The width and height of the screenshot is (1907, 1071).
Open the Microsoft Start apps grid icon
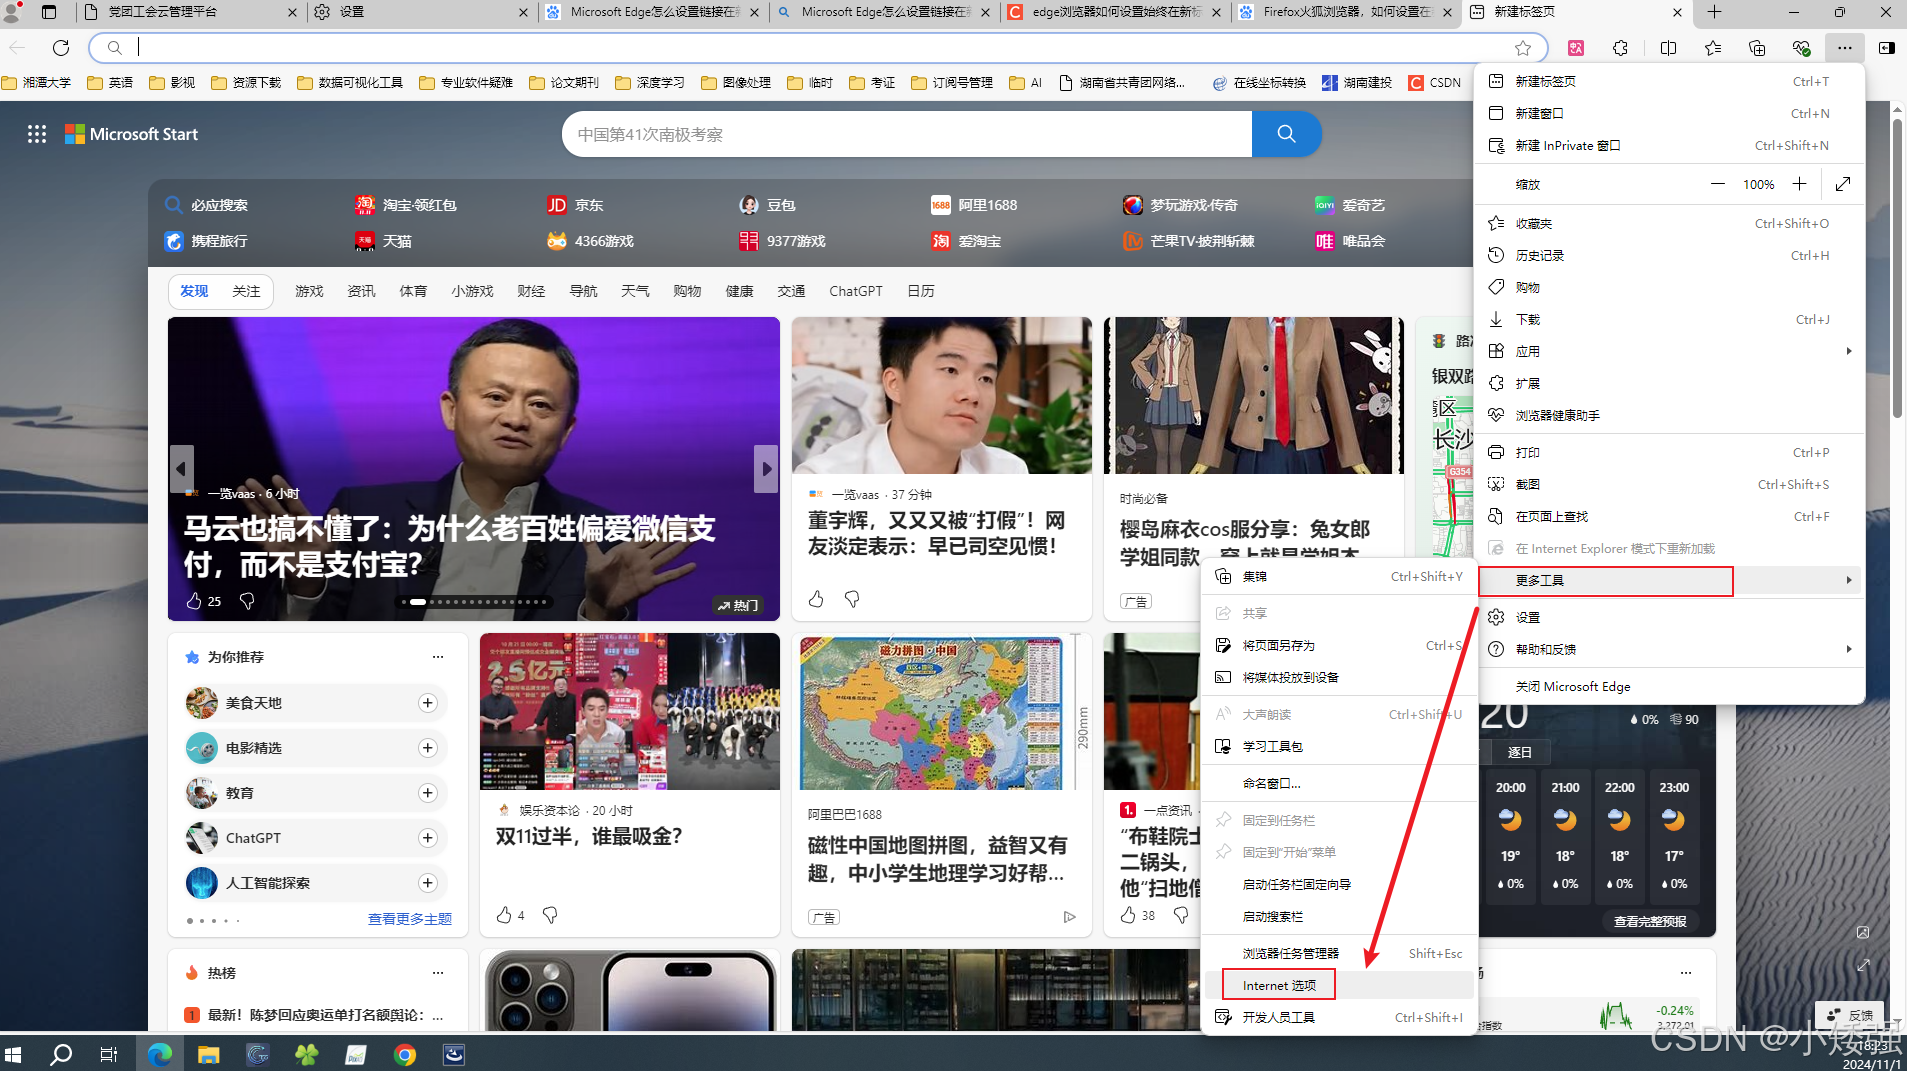[37, 134]
